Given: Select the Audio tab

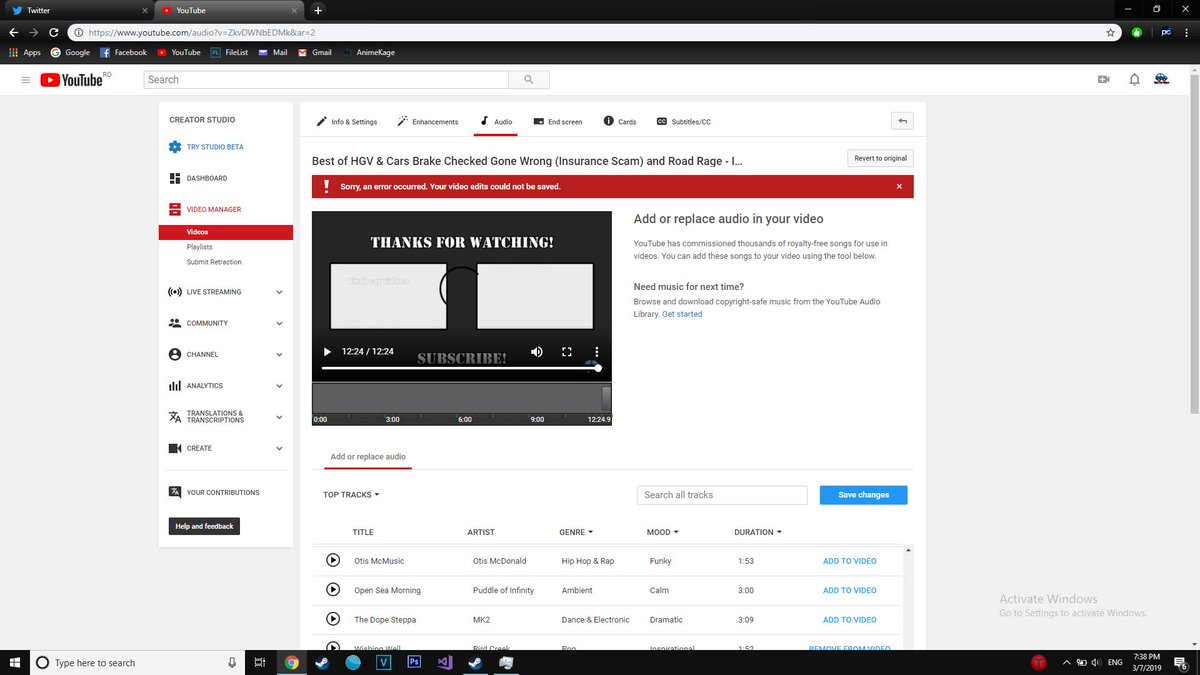Looking at the screenshot, I should tap(496, 122).
